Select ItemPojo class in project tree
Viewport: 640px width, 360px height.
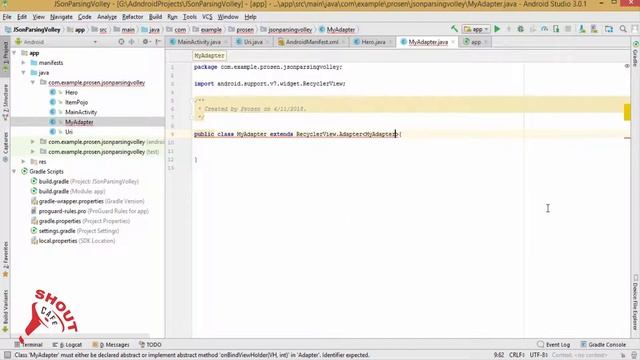(x=76, y=102)
